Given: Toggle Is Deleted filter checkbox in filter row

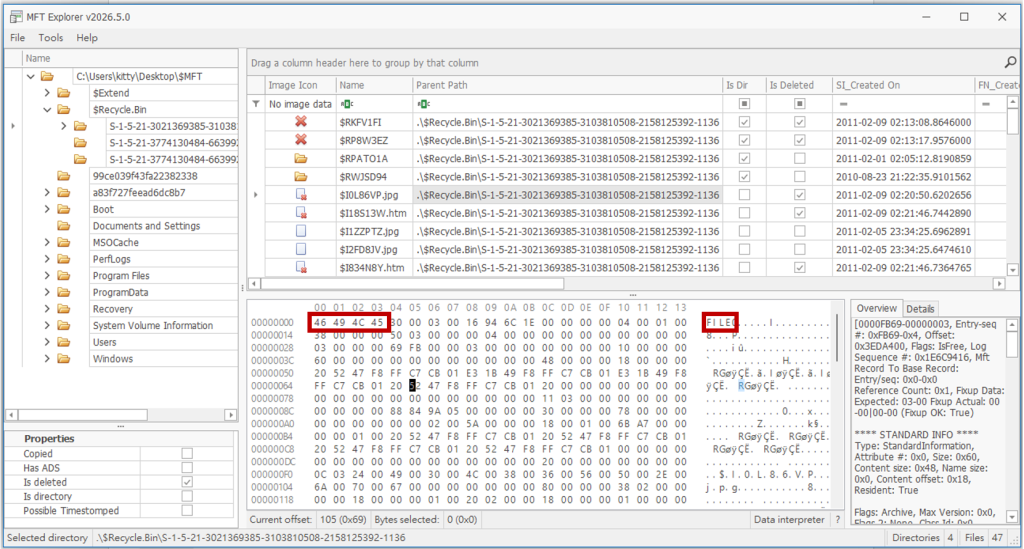Looking at the screenshot, I should click(x=799, y=104).
